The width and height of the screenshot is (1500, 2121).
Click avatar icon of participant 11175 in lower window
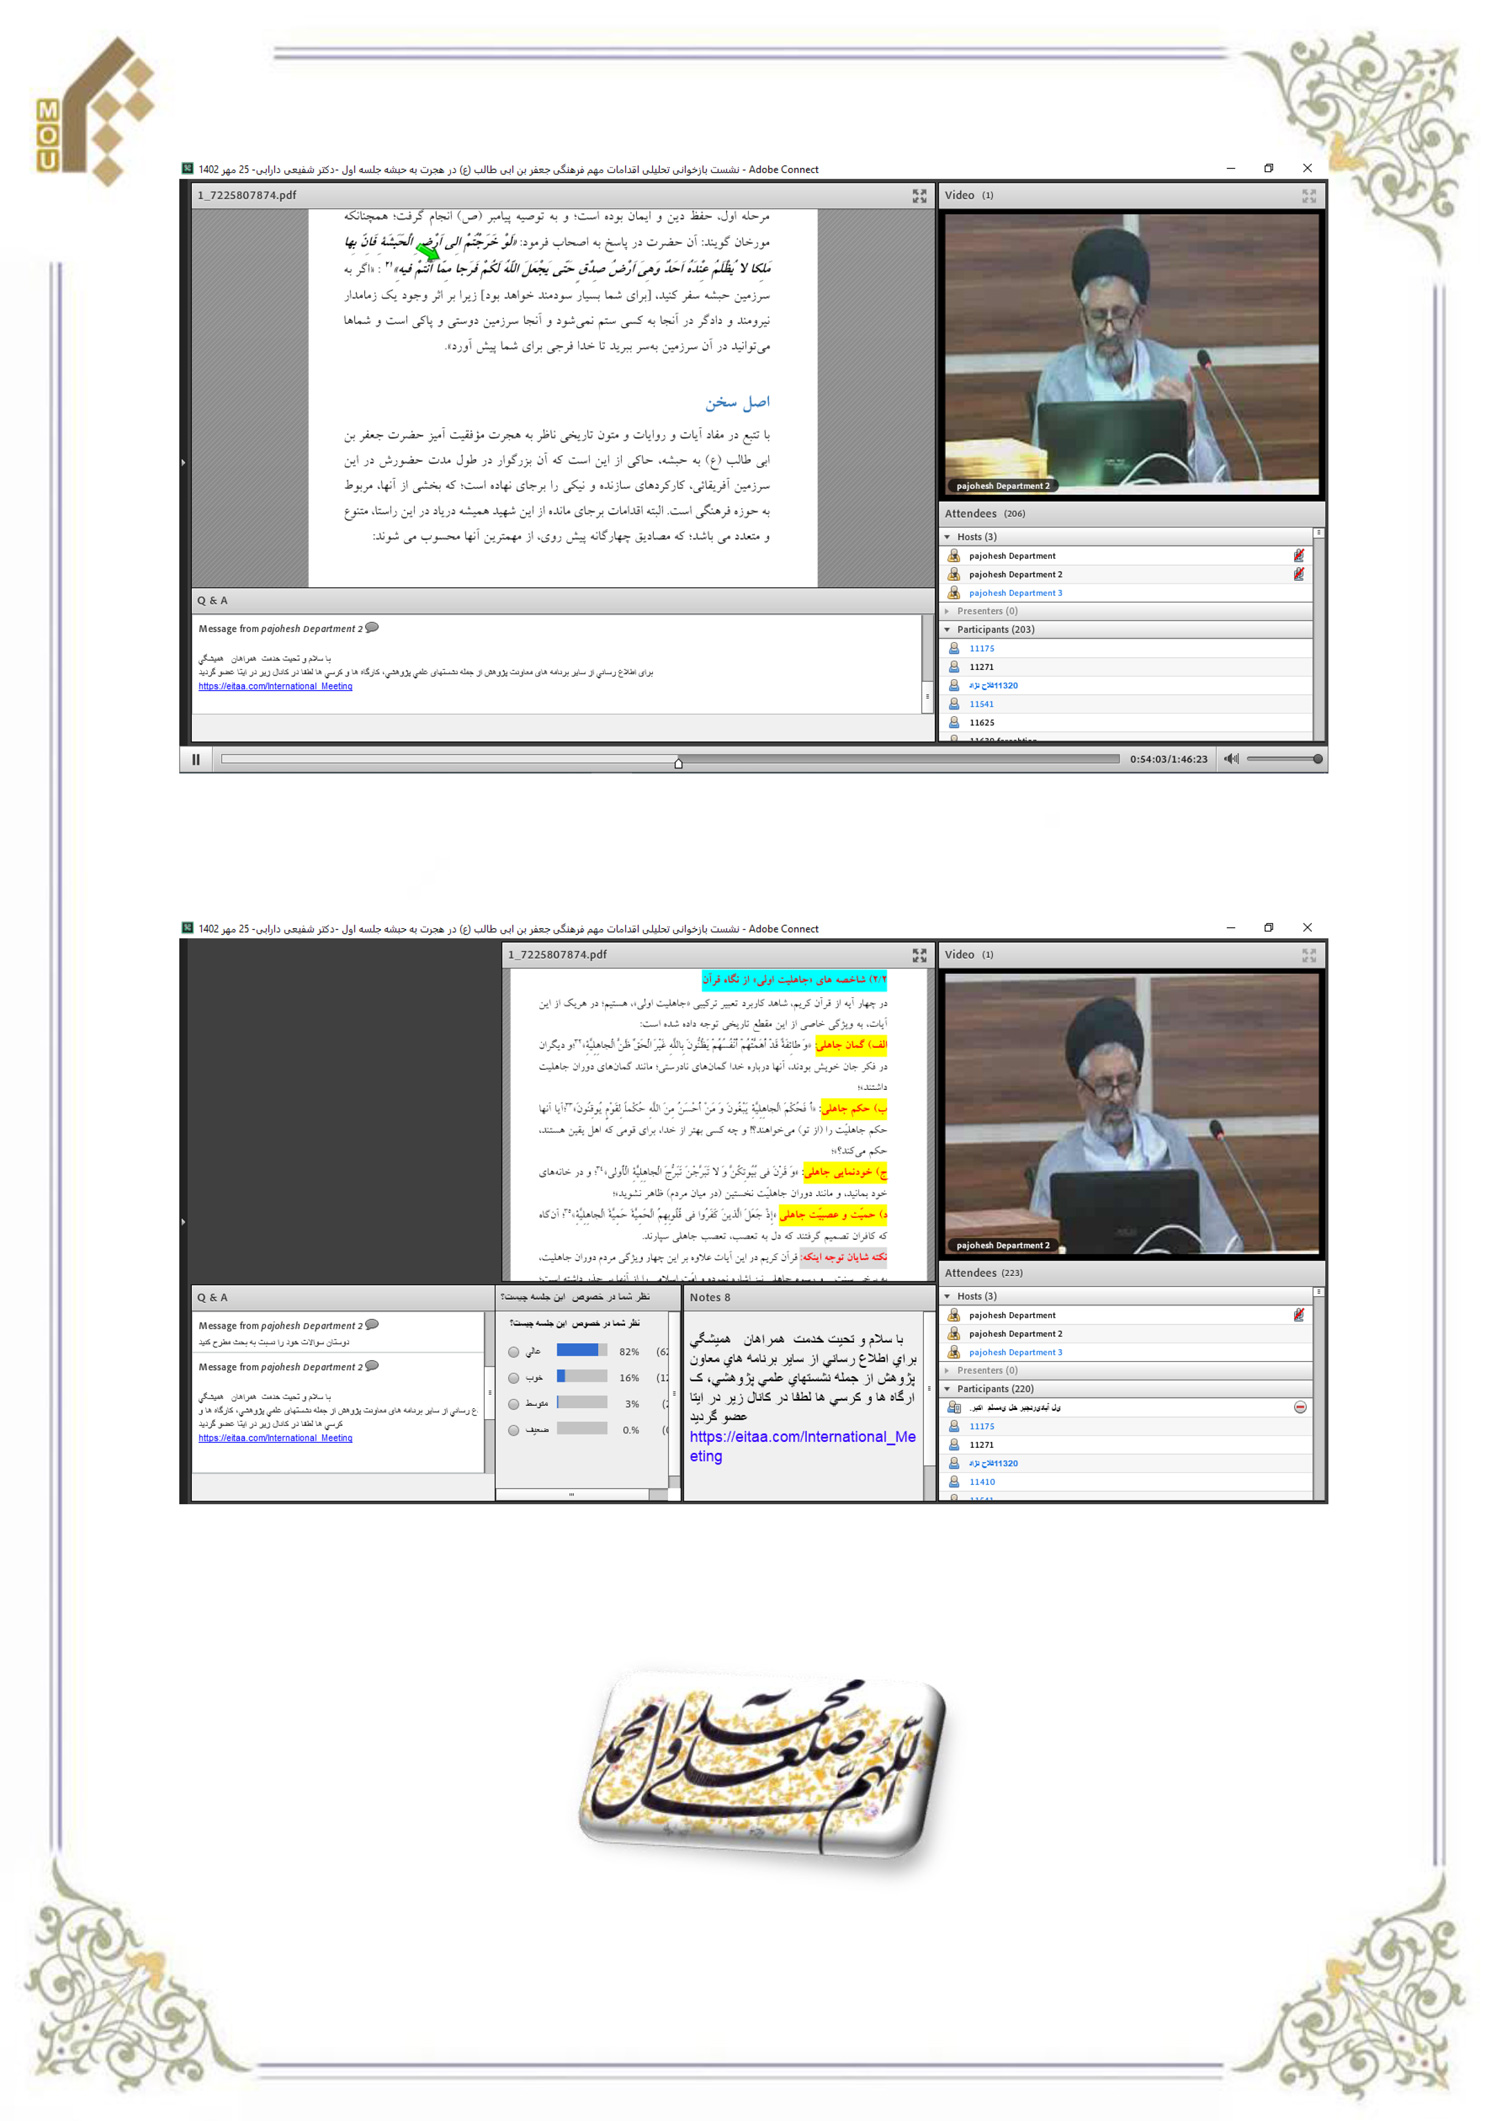tap(954, 1426)
